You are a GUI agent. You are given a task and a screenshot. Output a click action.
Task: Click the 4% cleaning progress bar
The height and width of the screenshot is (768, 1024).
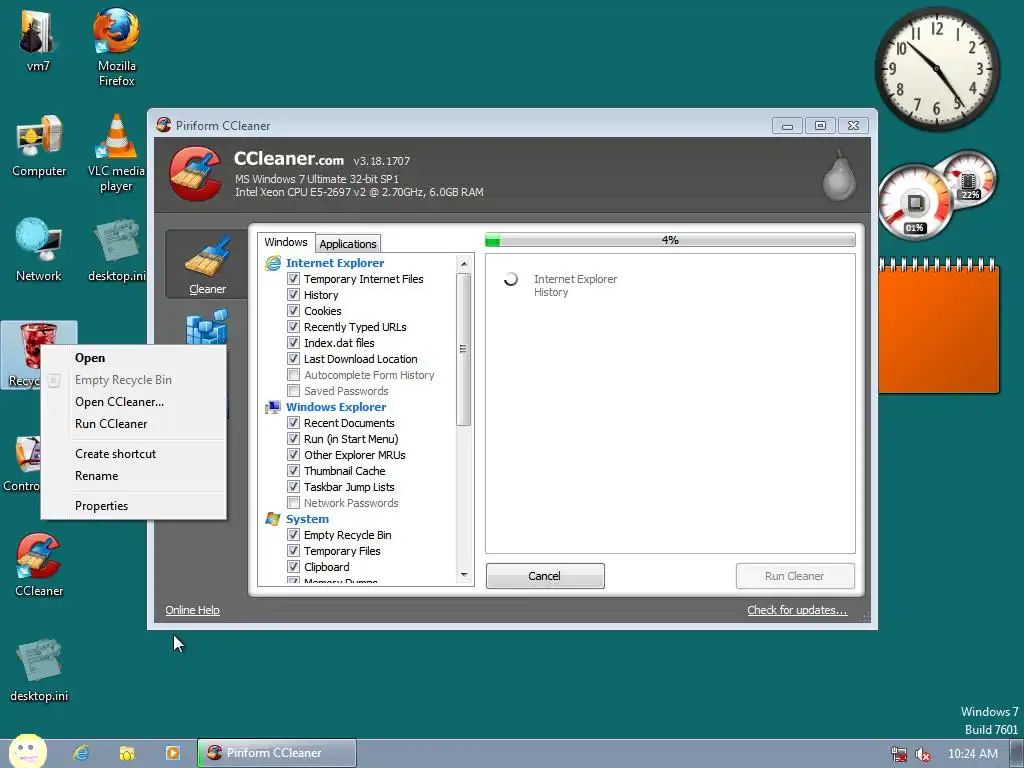670,240
